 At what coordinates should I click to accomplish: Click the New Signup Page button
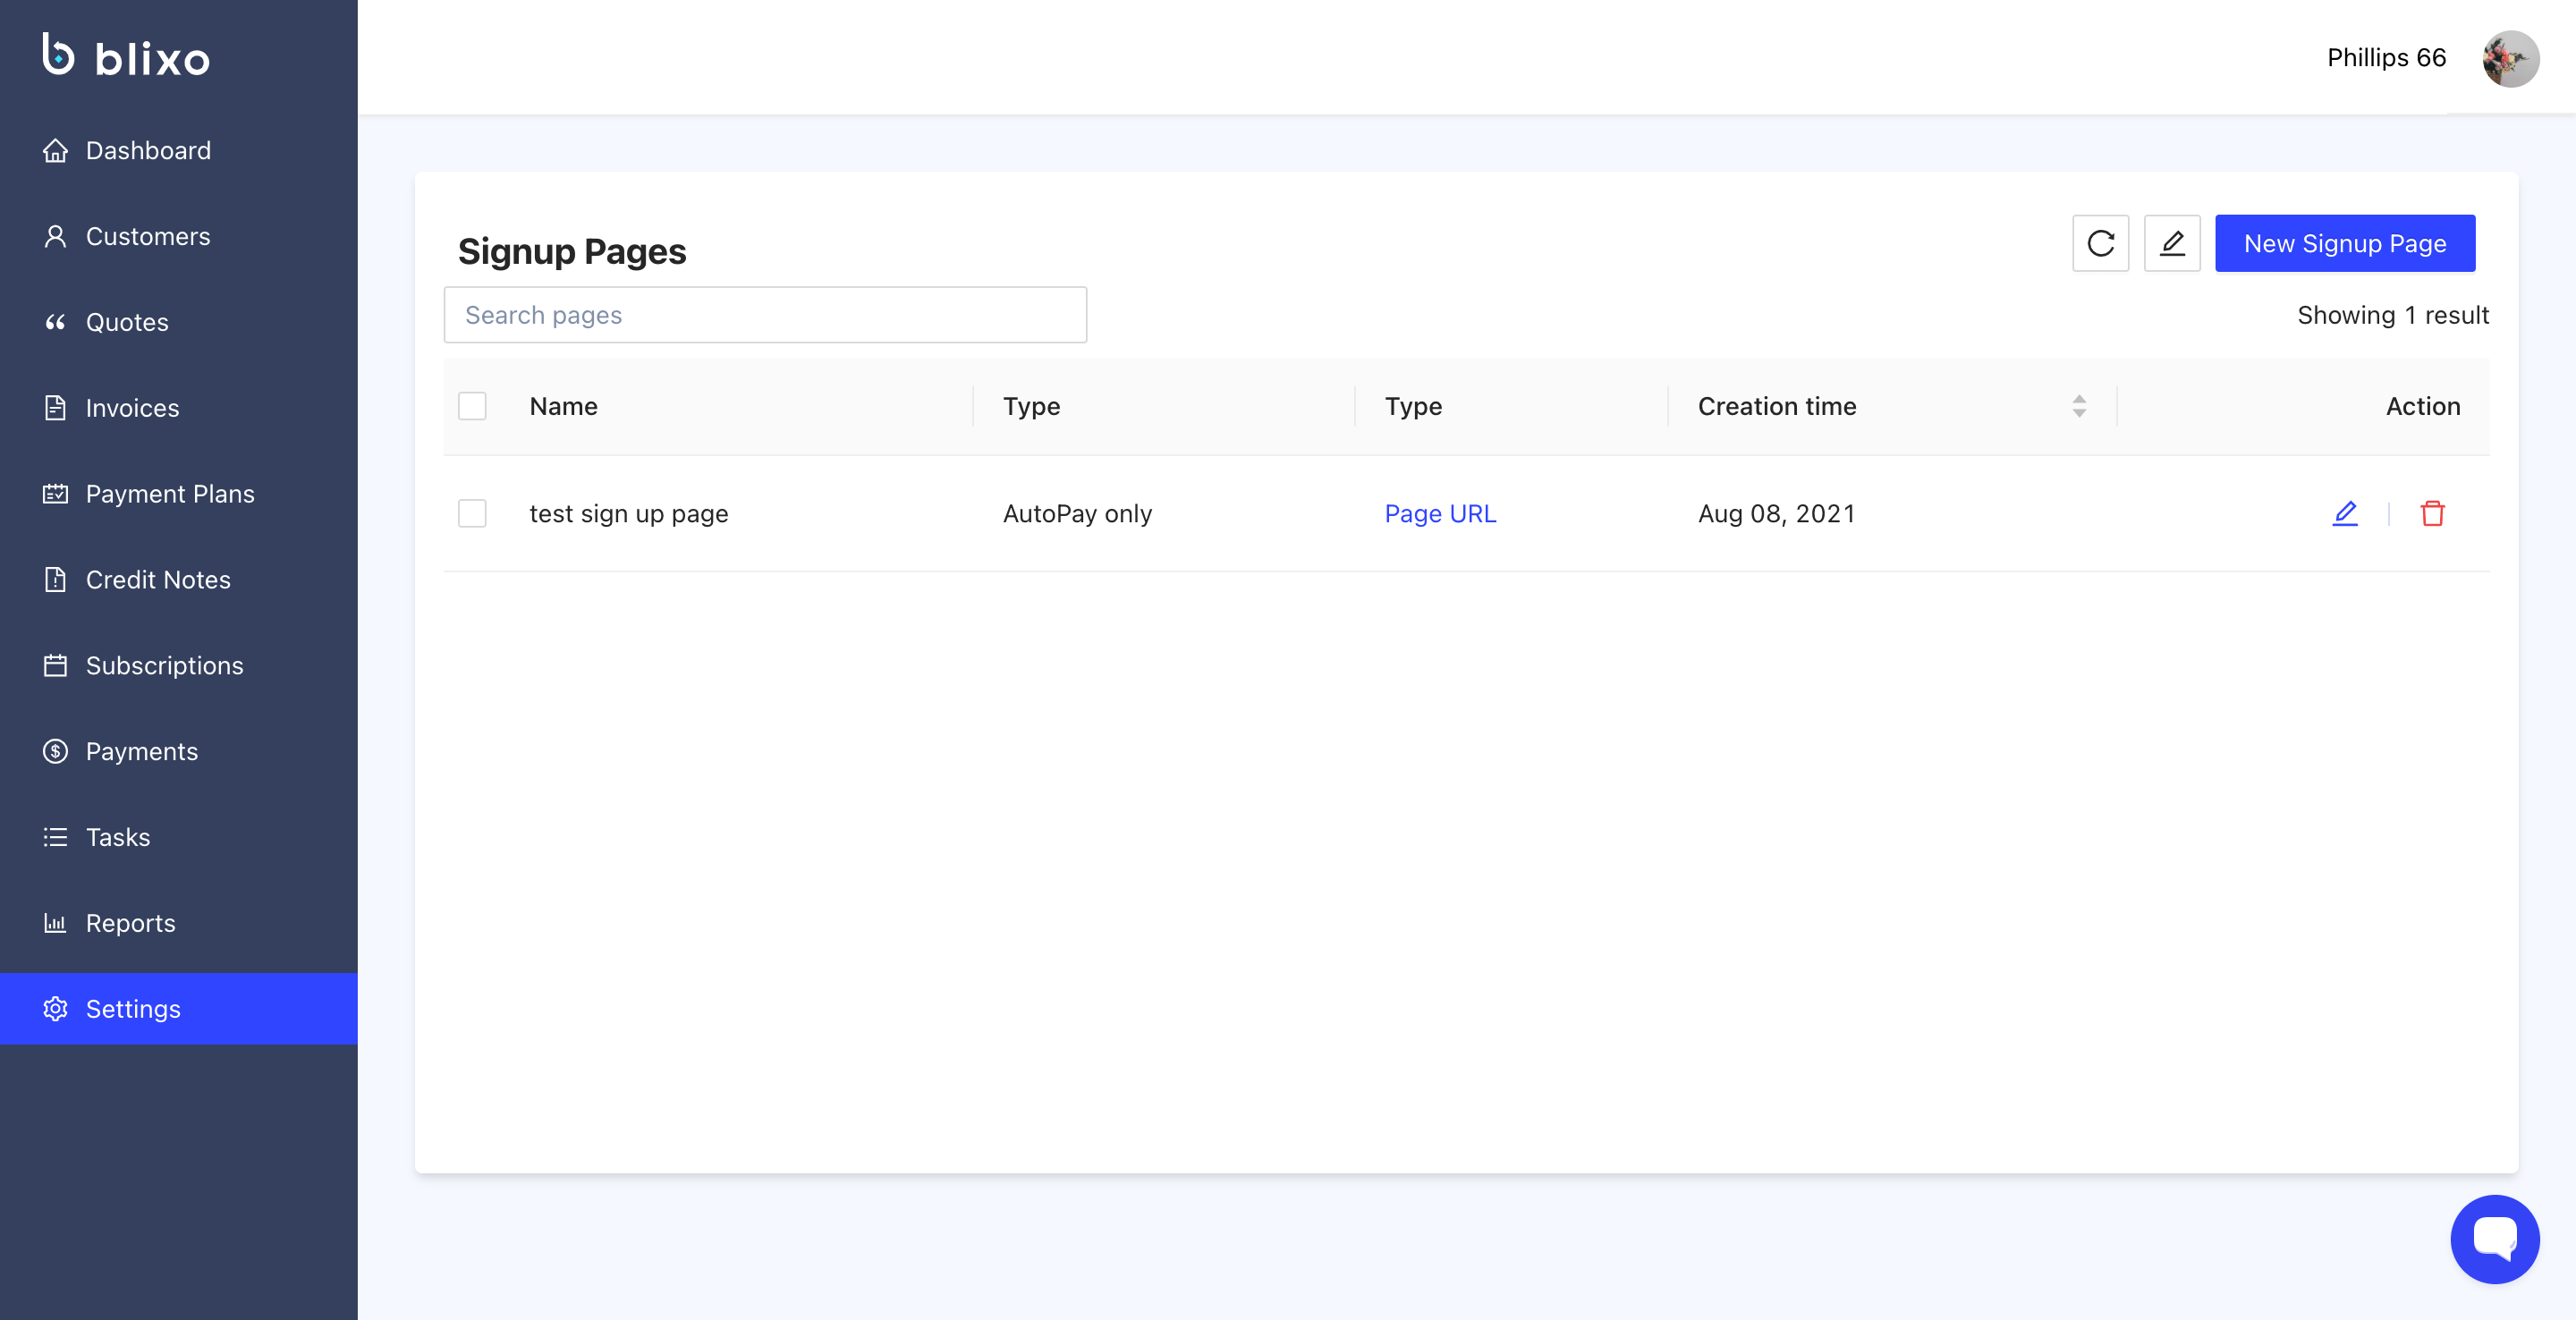pyautogui.click(x=2344, y=243)
